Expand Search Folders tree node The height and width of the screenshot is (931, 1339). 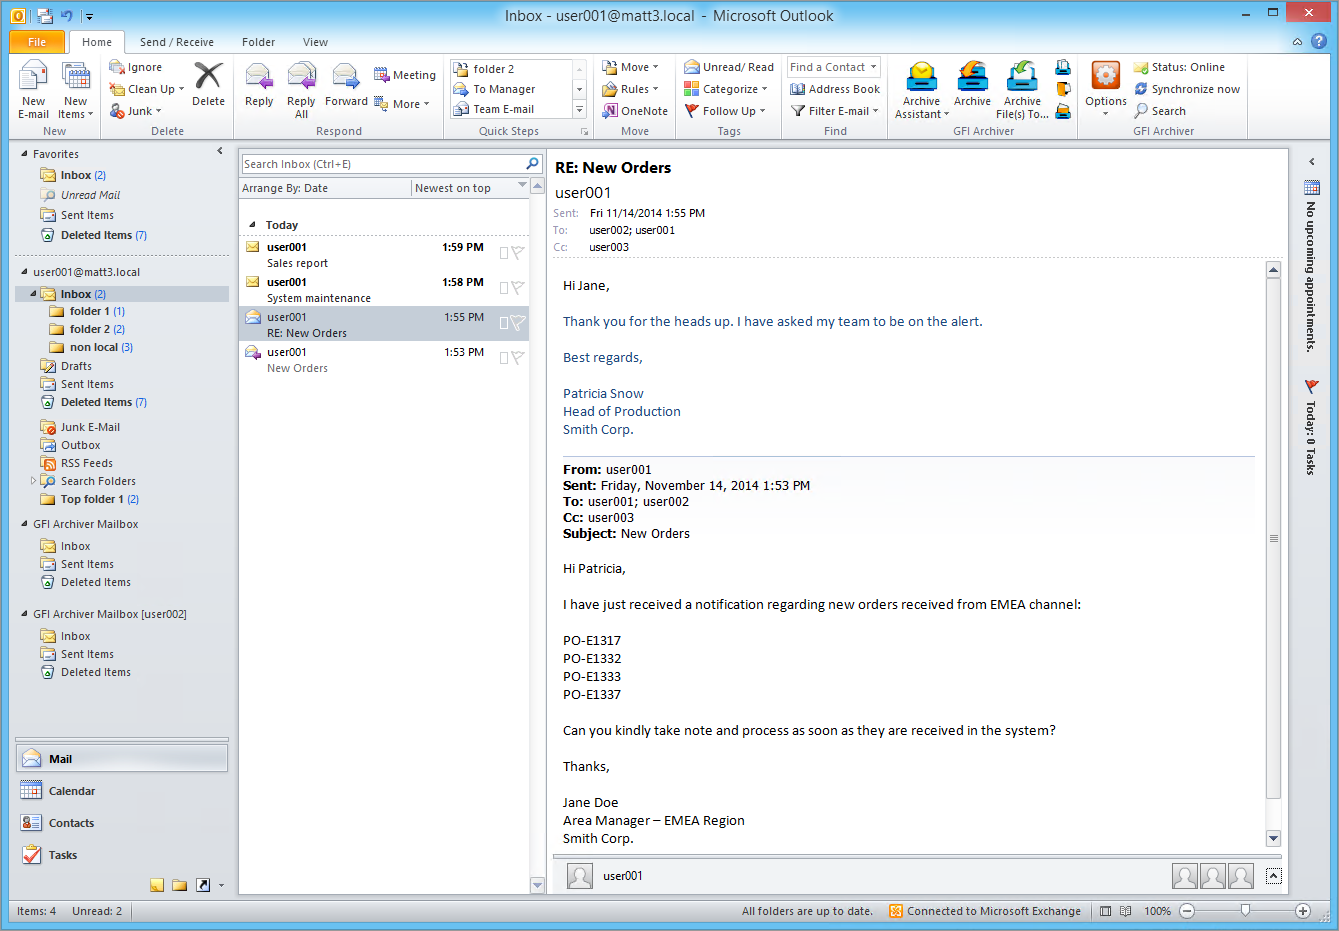33,481
